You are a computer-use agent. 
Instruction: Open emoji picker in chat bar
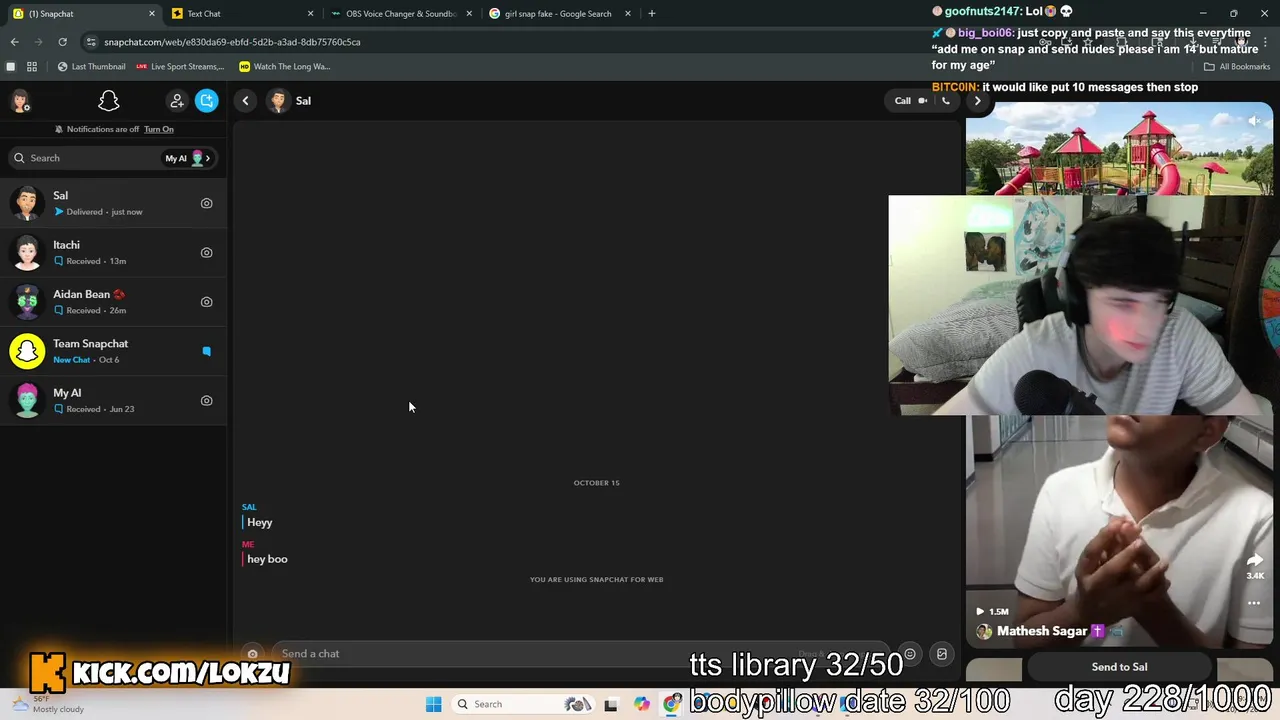coord(910,654)
